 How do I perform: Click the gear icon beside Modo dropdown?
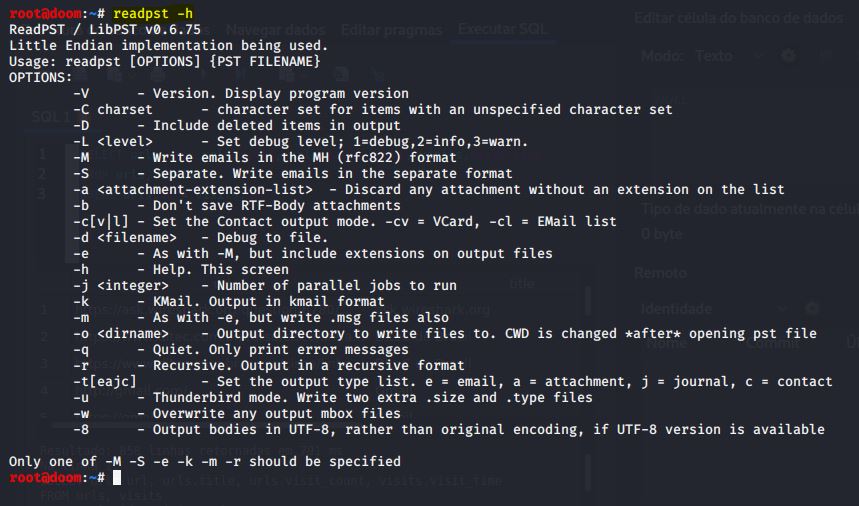tap(788, 56)
